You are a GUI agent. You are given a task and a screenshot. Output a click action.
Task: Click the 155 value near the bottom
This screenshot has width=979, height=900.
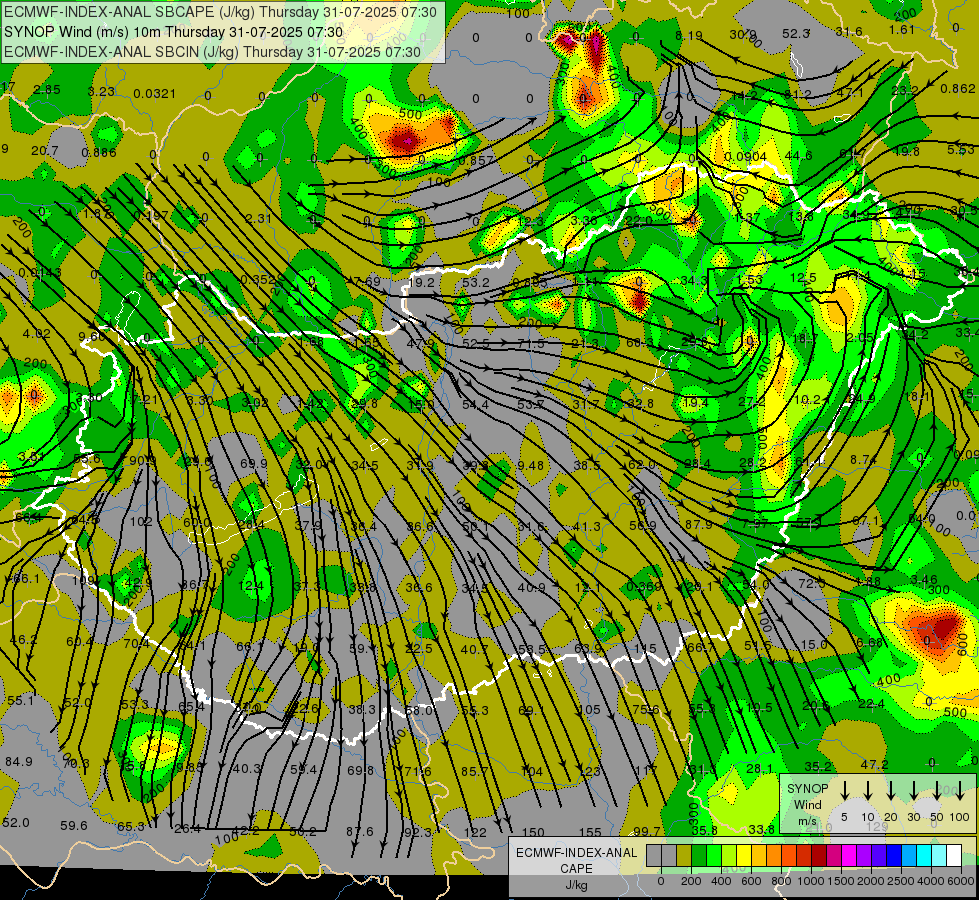tap(590, 832)
